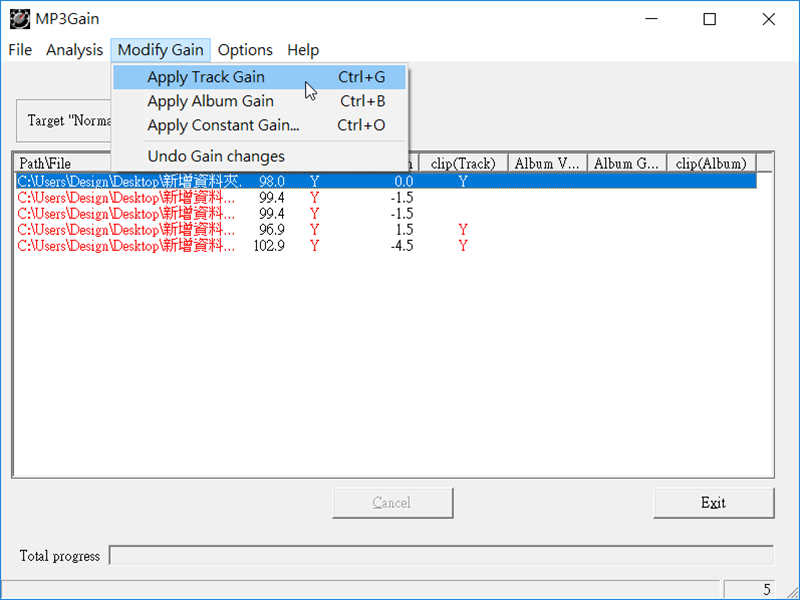Screen dimensions: 800x600
Task: Close the MP3Gain window
Action: click(768, 19)
